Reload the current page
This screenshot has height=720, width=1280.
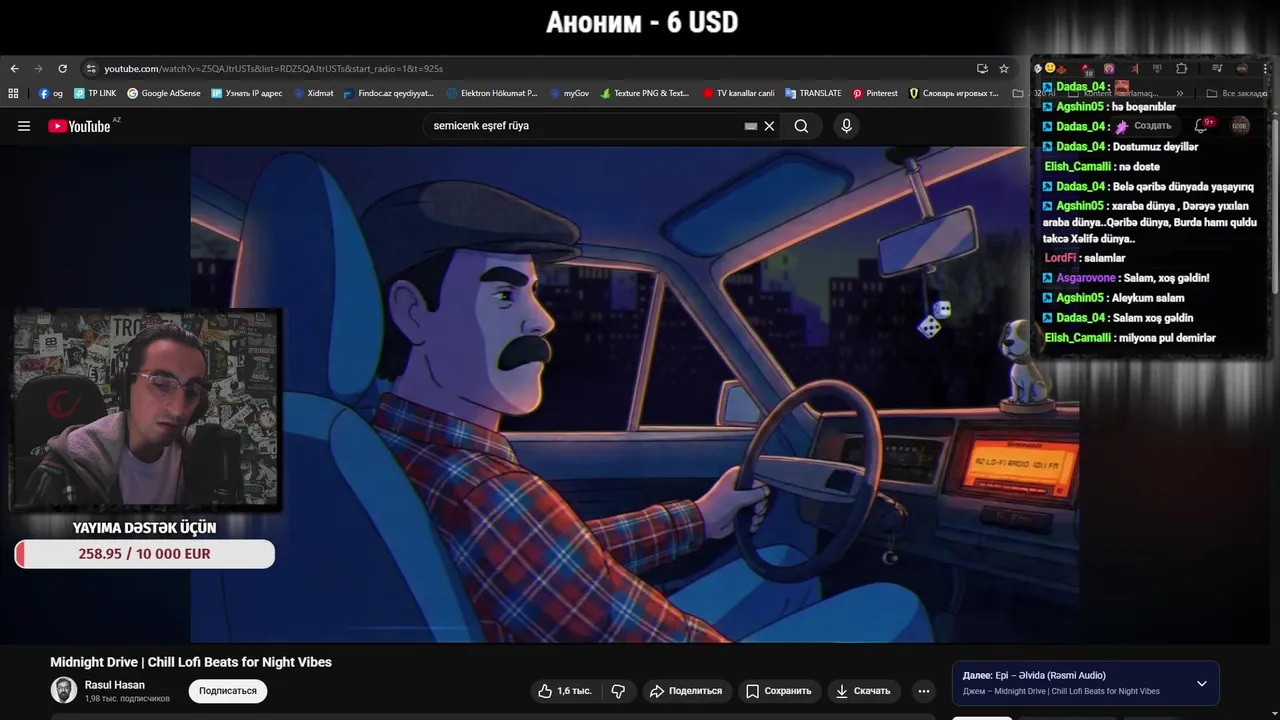click(62, 69)
